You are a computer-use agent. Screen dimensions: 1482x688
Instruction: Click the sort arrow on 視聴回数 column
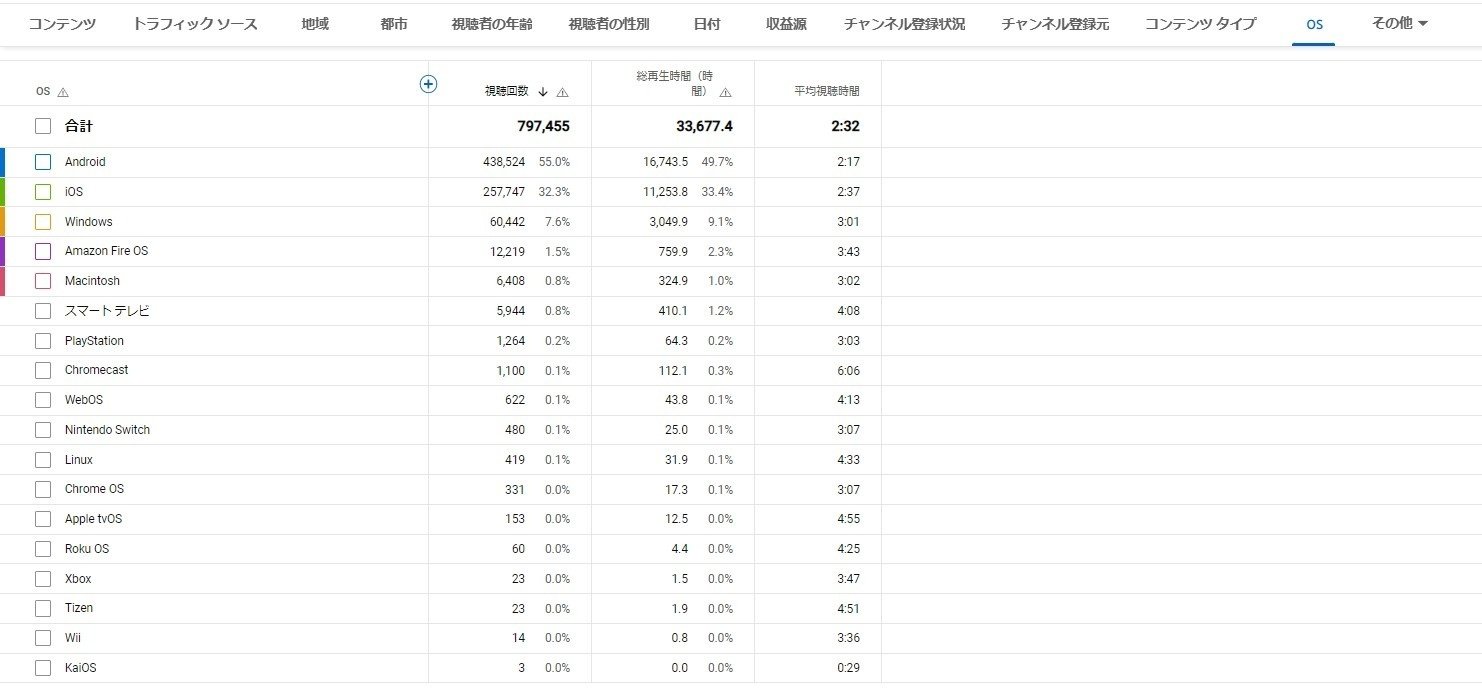coord(543,92)
